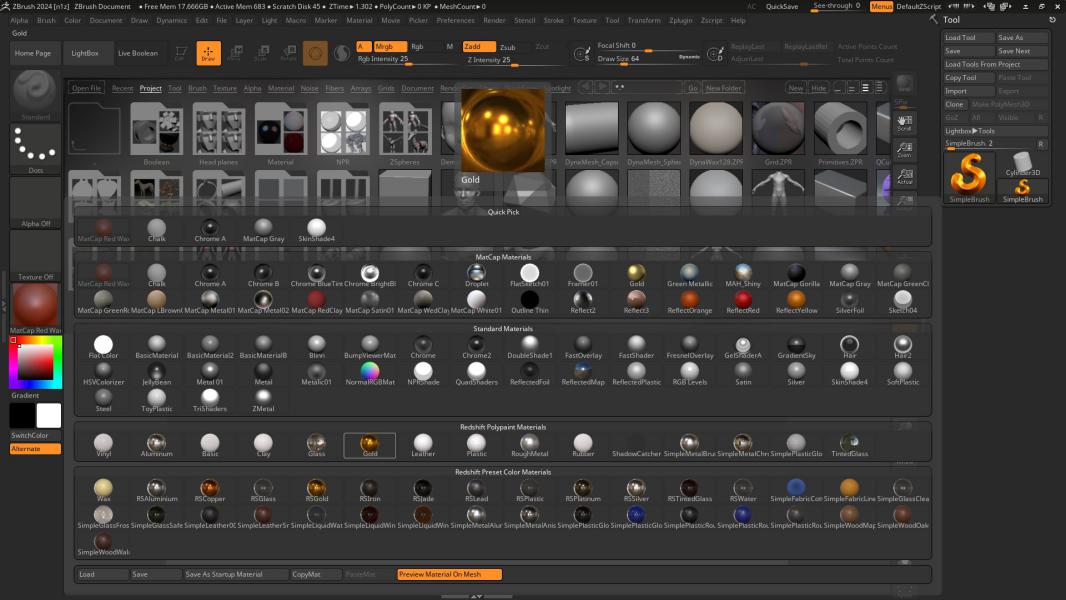The width and height of the screenshot is (1066, 600).
Task: Open the Zplugin menu
Action: [x=681, y=20]
